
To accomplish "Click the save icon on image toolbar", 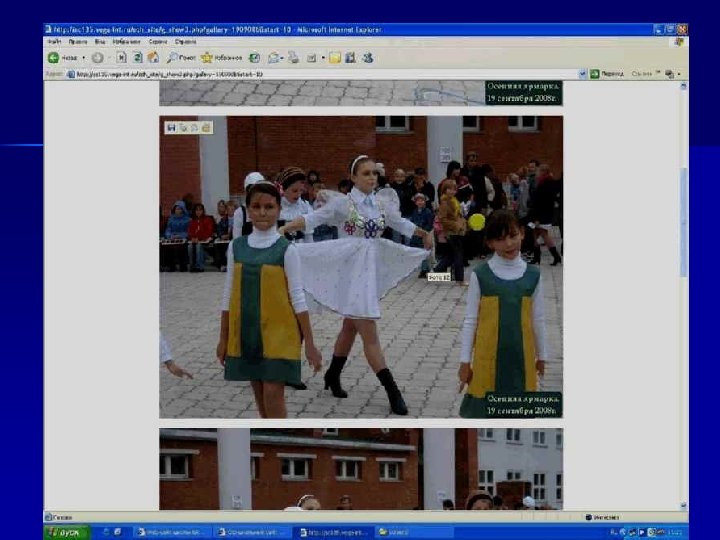I will click(172, 128).
